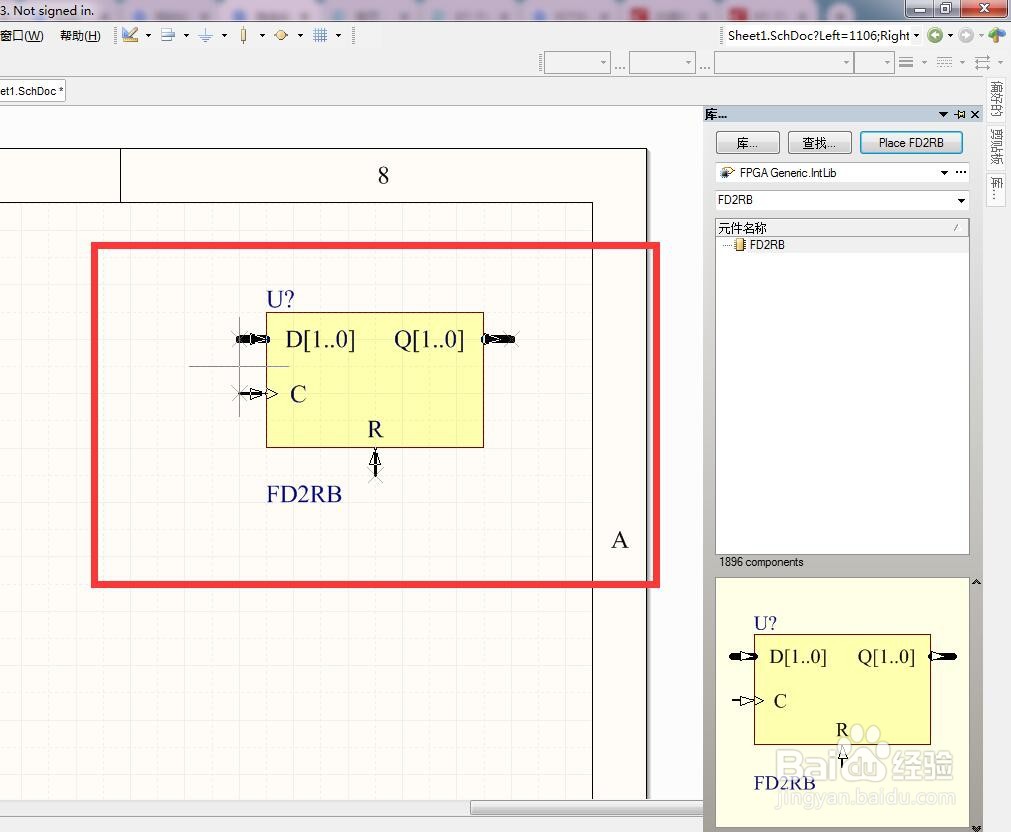Open the 偏好的 side panel tab
Screen dimensions: 1011x832
(x=996, y=99)
